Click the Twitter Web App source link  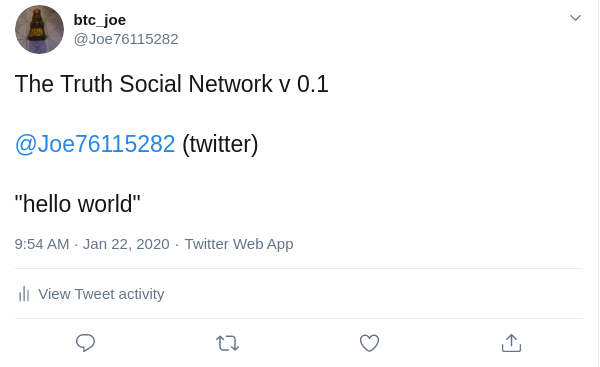[239, 244]
